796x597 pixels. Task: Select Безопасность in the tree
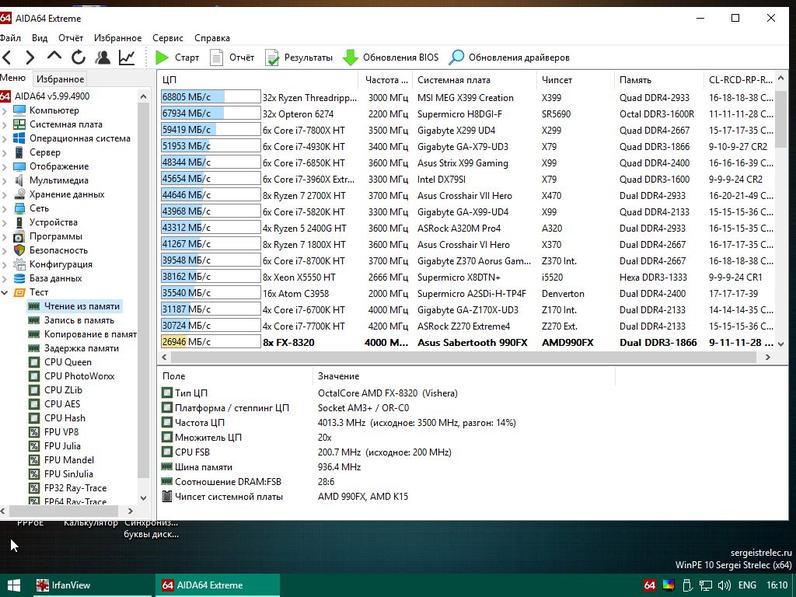tap(58, 250)
